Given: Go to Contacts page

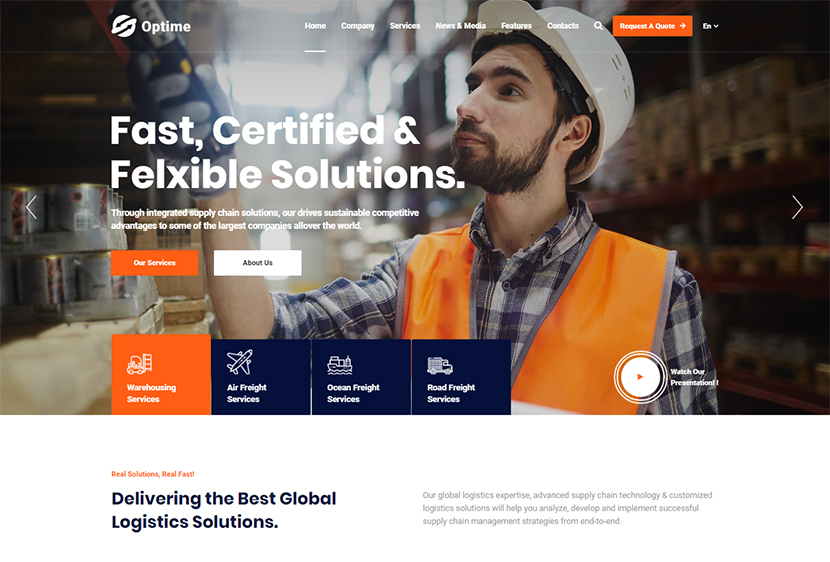Looking at the screenshot, I should pyautogui.click(x=563, y=25).
